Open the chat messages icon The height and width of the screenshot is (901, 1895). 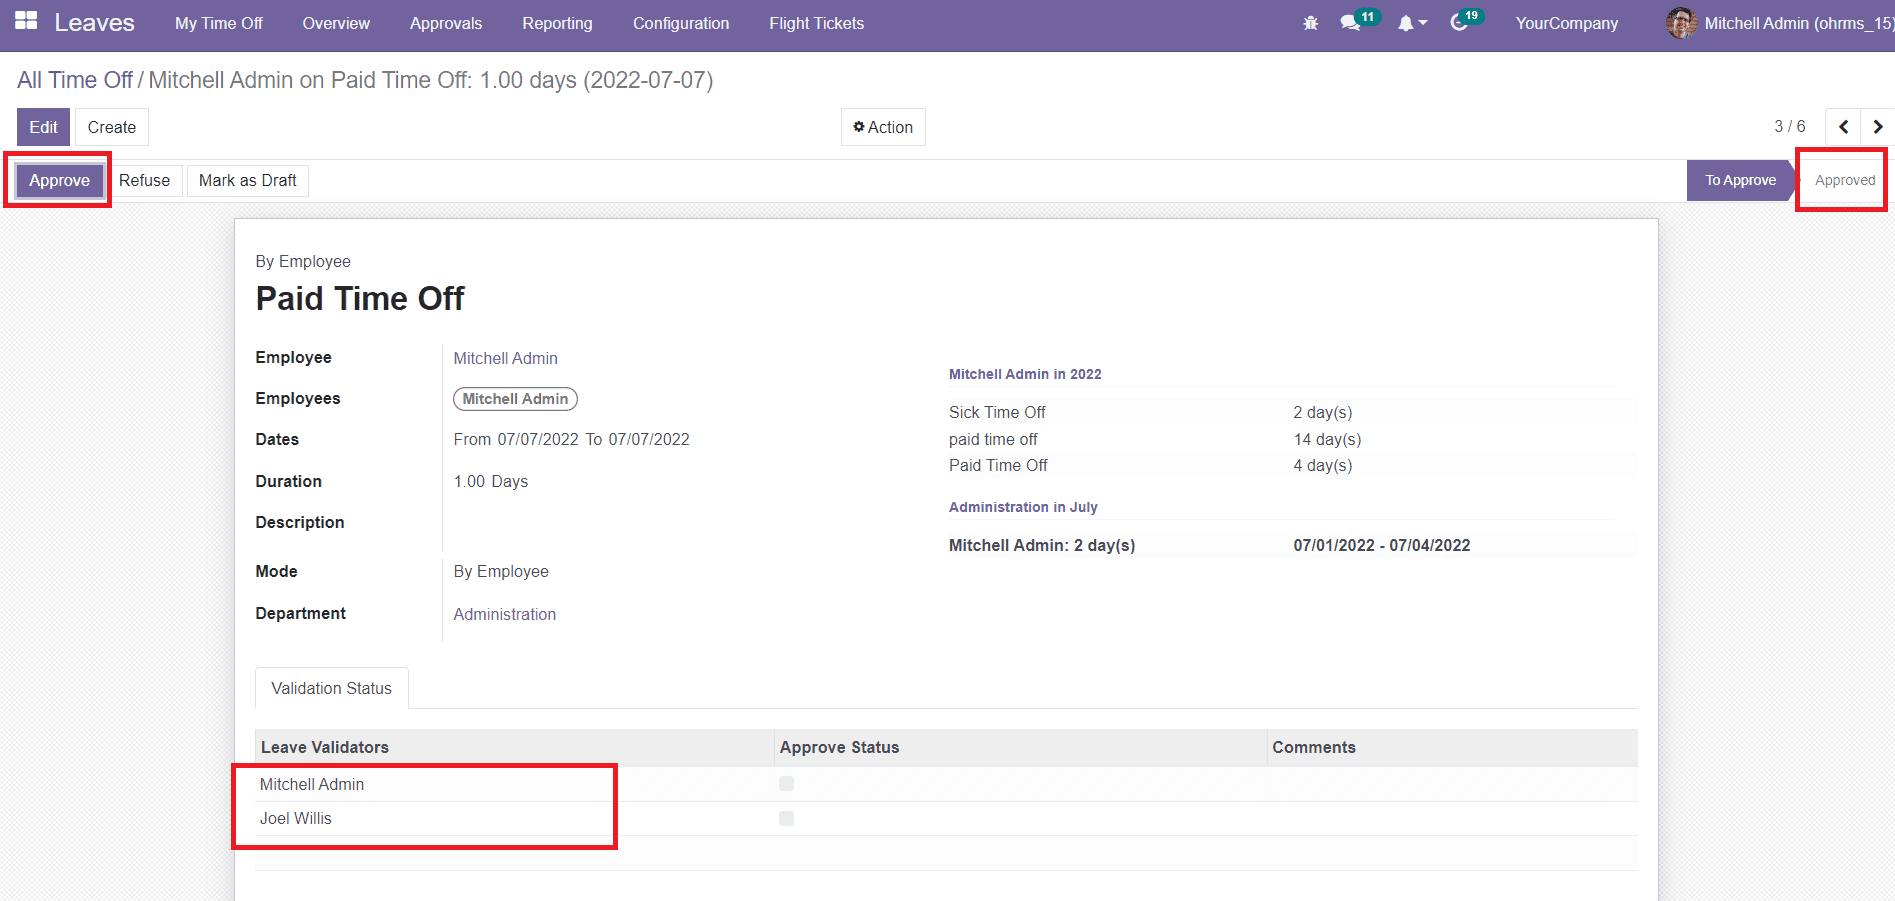click(1351, 23)
